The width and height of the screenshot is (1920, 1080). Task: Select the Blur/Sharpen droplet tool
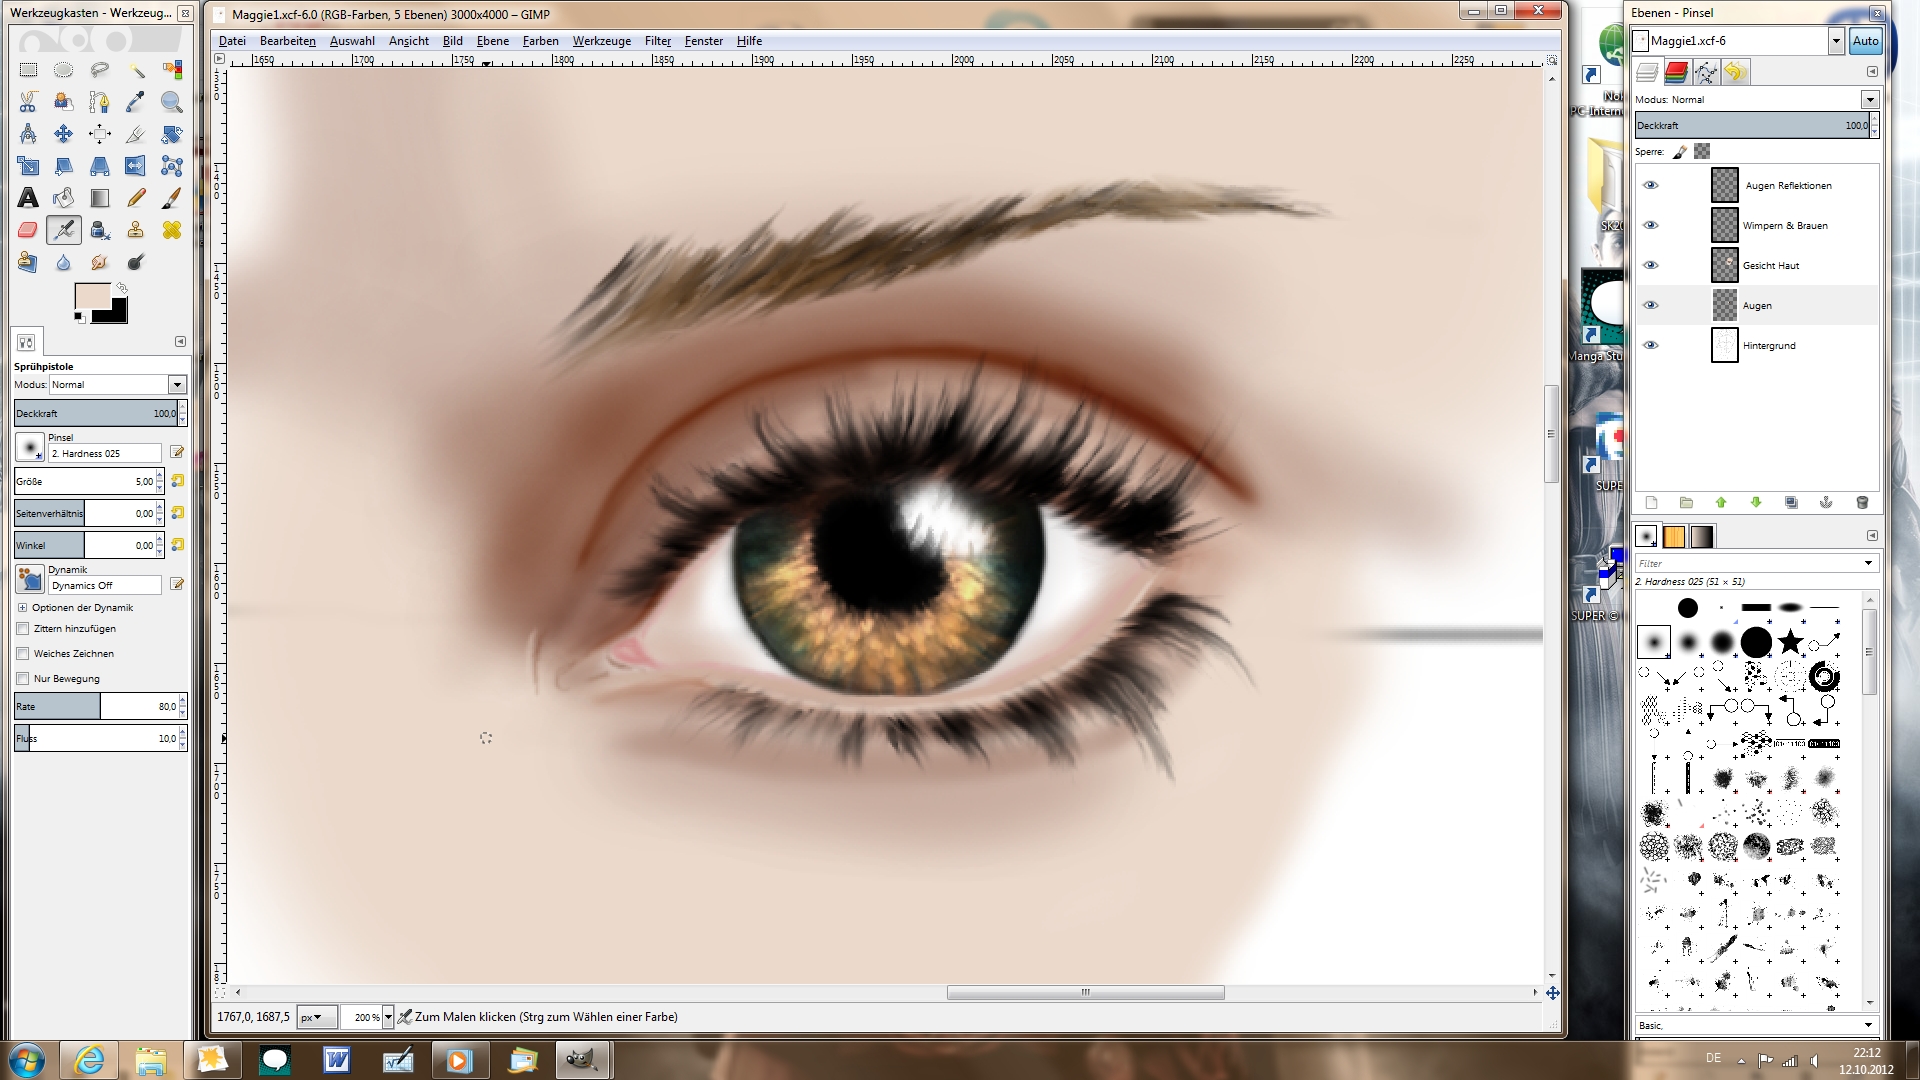pyautogui.click(x=64, y=262)
